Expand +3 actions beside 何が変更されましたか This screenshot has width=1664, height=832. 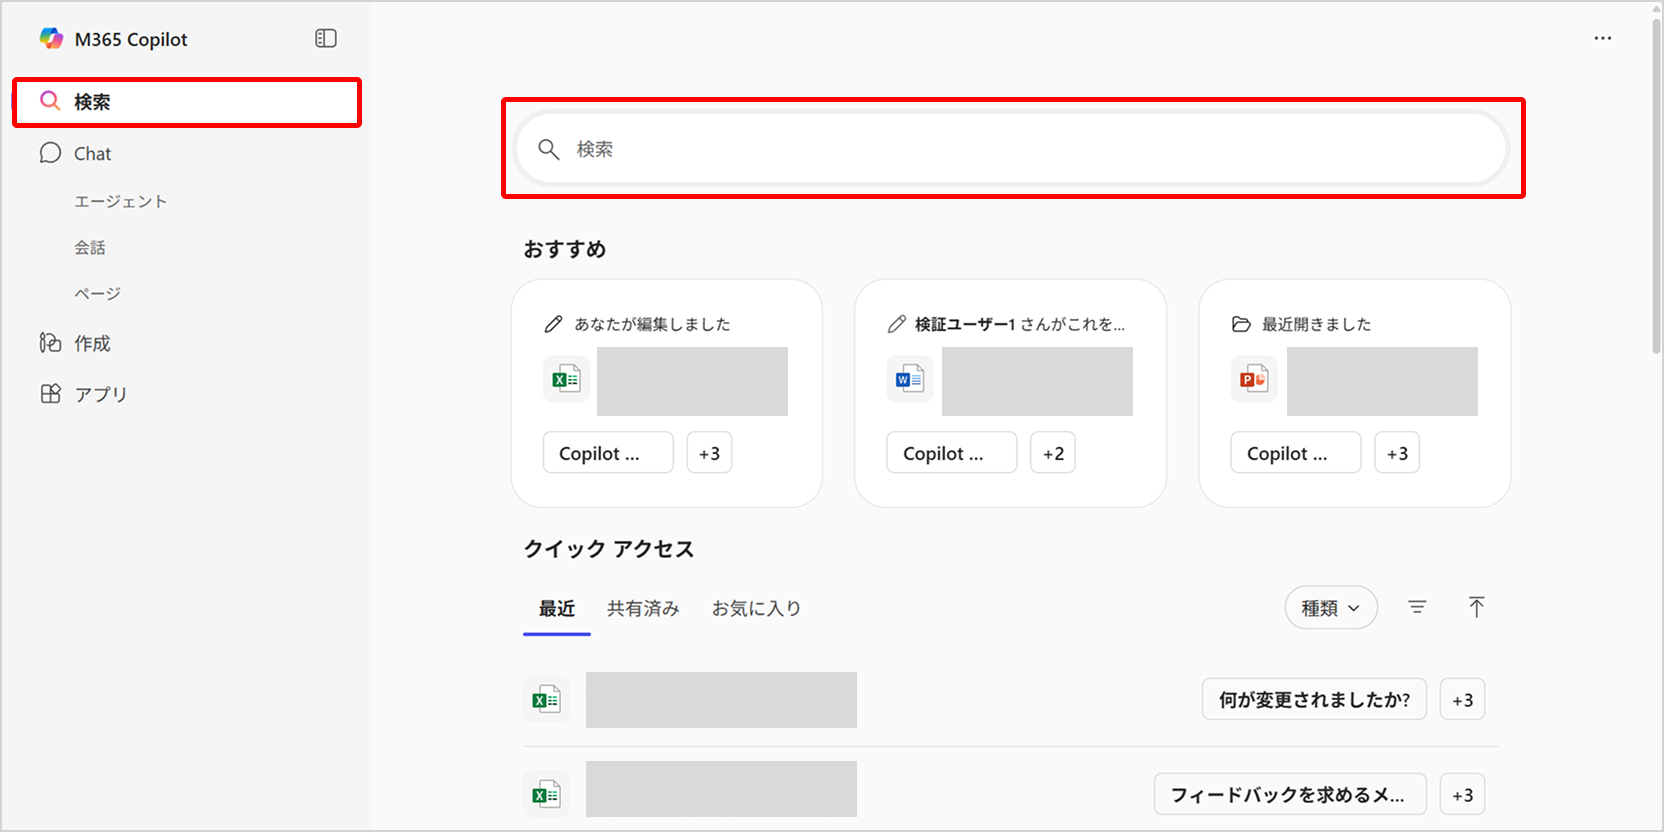point(1462,700)
